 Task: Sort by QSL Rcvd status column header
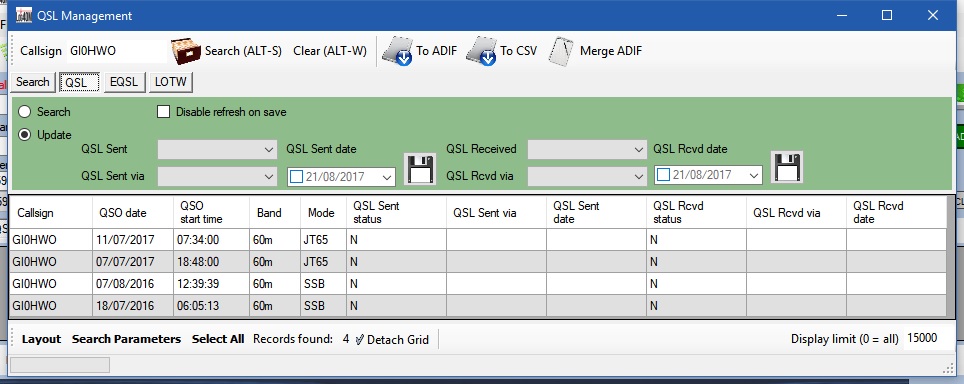[x=697, y=213]
